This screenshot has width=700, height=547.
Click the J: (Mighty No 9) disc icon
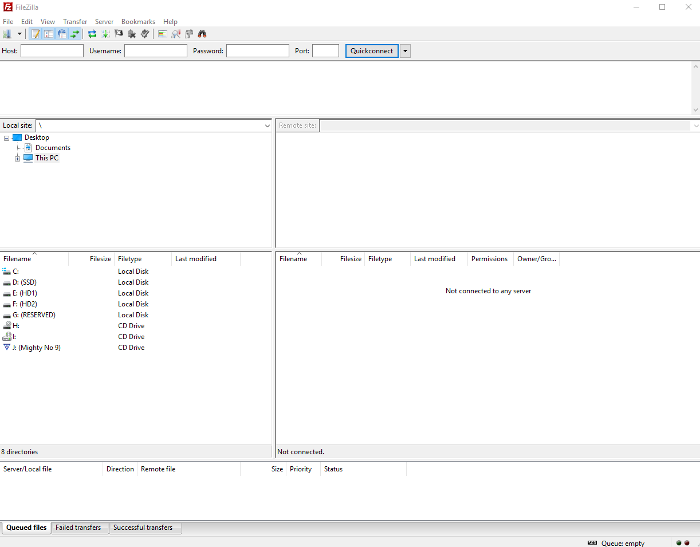tap(6, 347)
